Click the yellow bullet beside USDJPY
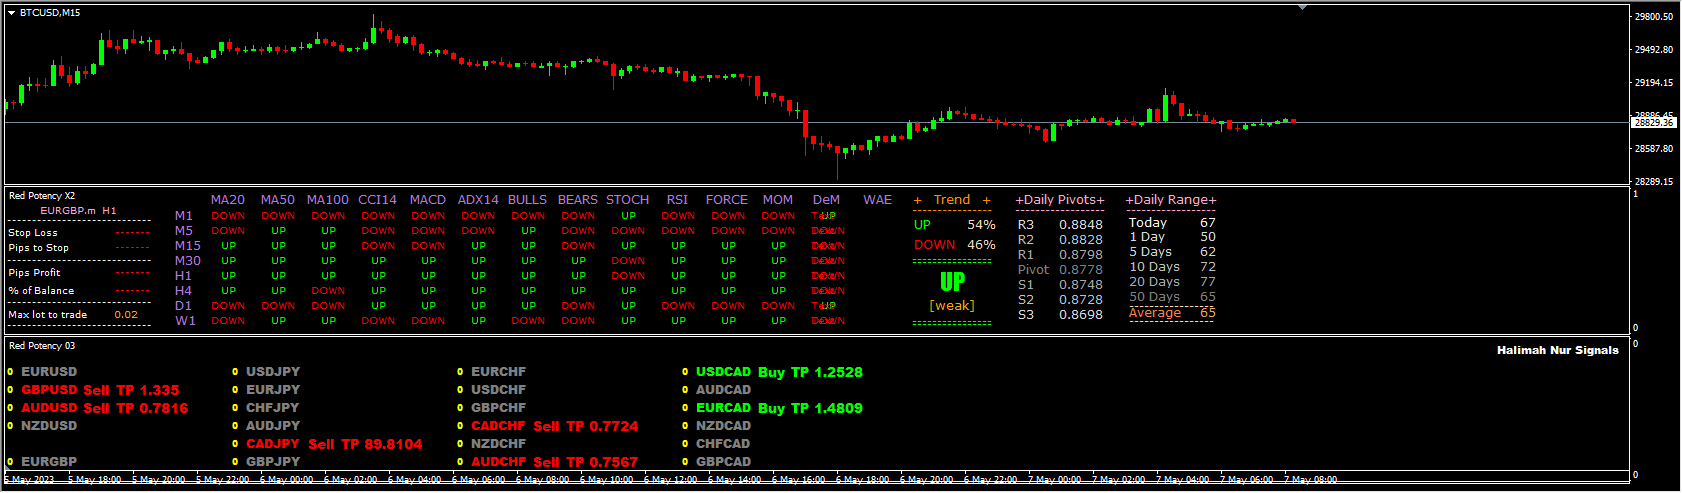 [235, 372]
